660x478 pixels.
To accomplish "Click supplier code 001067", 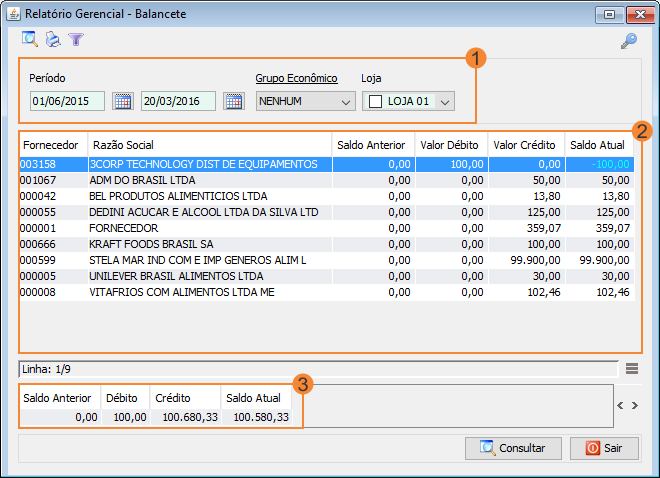I will (x=38, y=180).
